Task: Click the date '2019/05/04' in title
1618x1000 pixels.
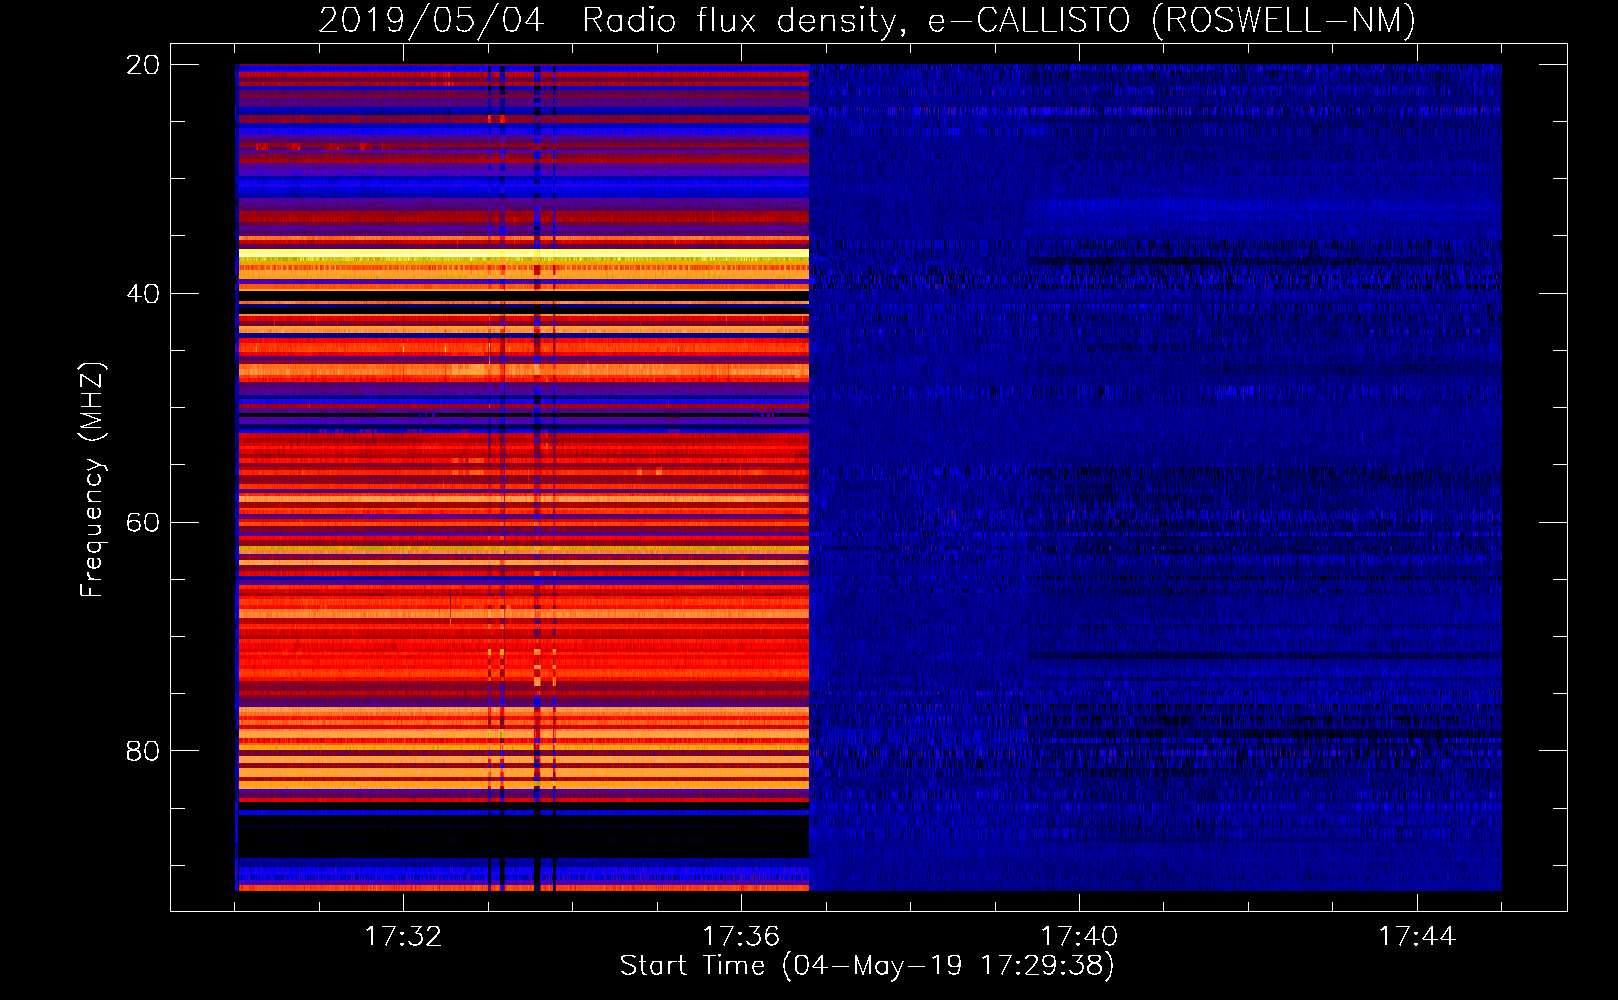Action: (x=431, y=20)
